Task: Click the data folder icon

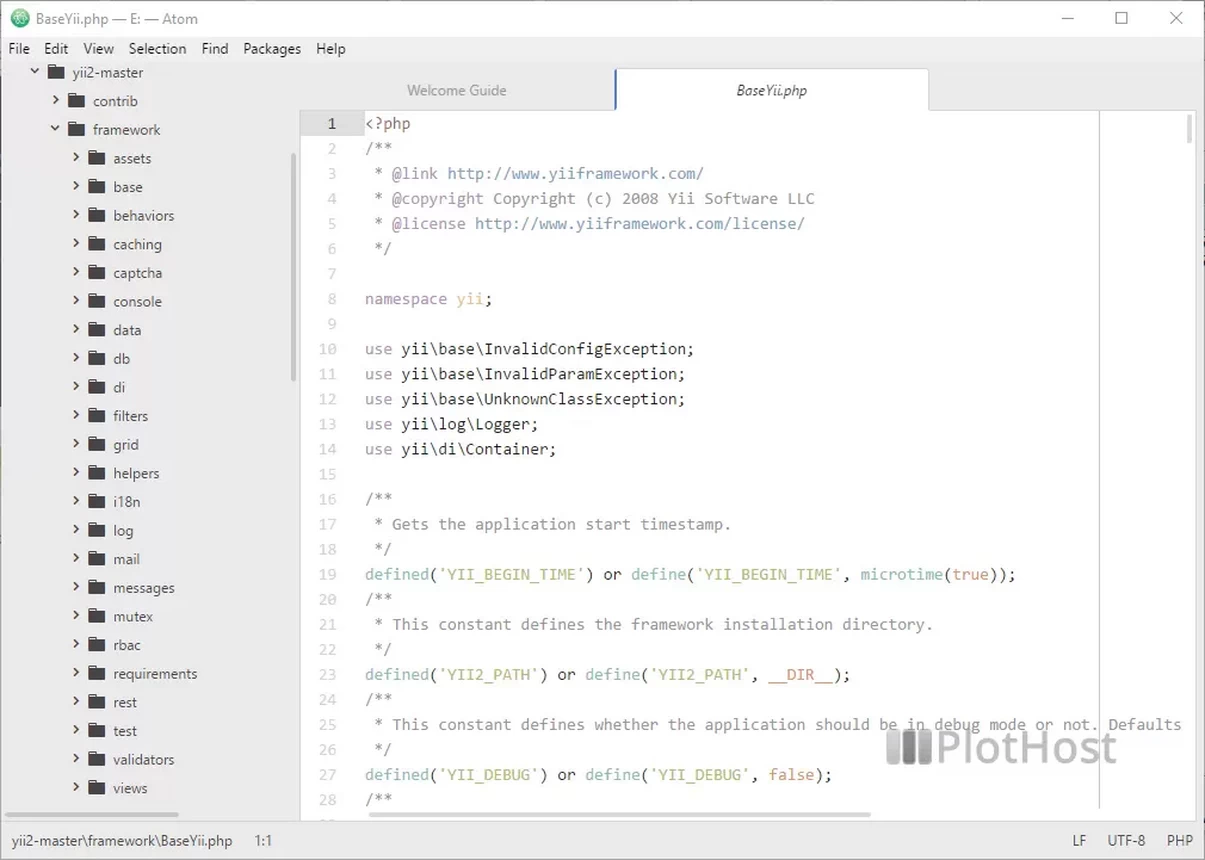Action: tap(96, 330)
